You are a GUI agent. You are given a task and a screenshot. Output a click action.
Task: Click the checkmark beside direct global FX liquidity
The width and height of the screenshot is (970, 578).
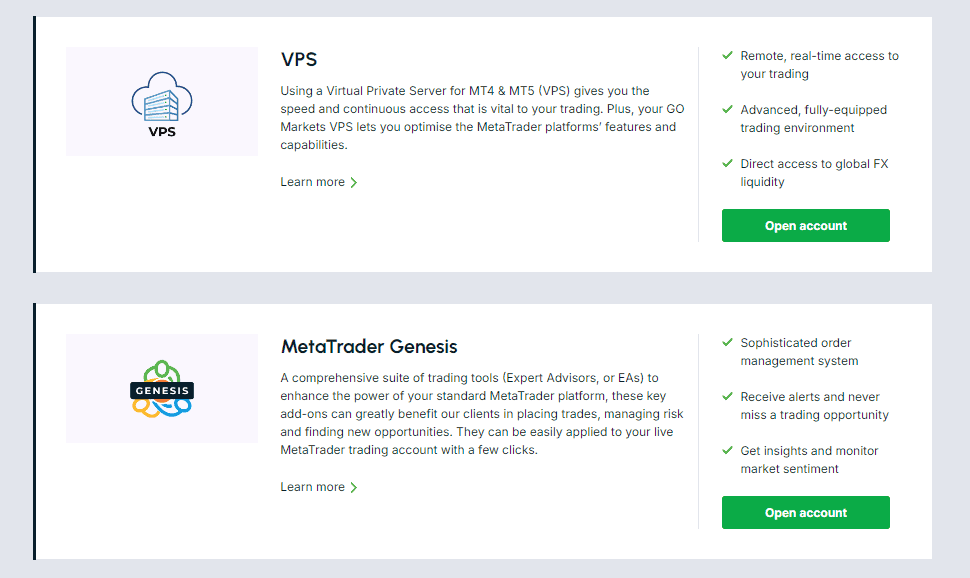point(728,163)
